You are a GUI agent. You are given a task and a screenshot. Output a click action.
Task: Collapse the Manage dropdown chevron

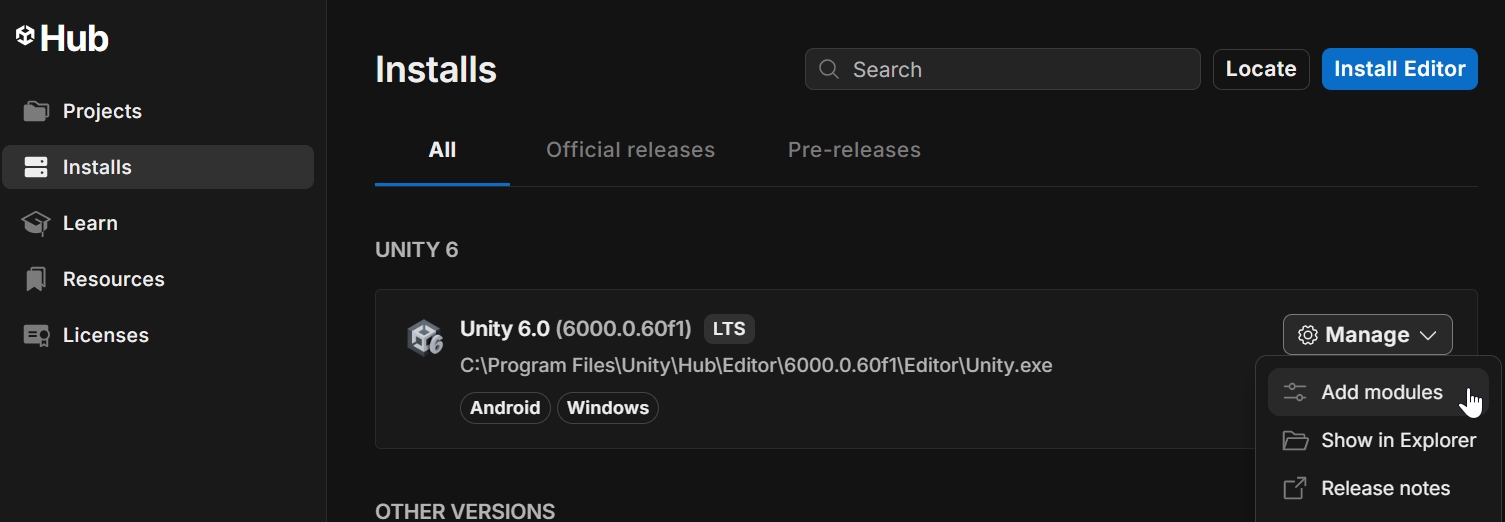point(1428,335)
